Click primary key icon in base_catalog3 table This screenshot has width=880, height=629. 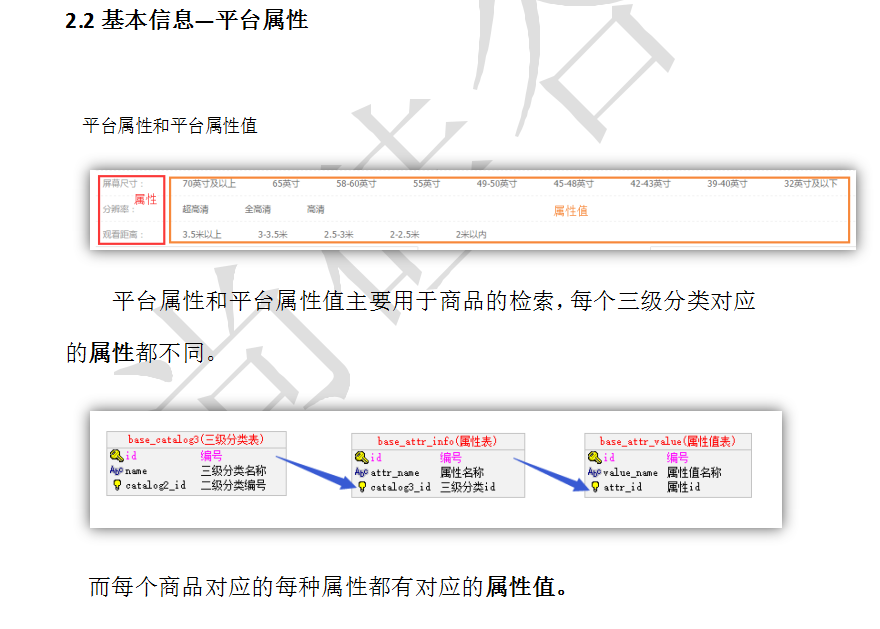(116, 456)
